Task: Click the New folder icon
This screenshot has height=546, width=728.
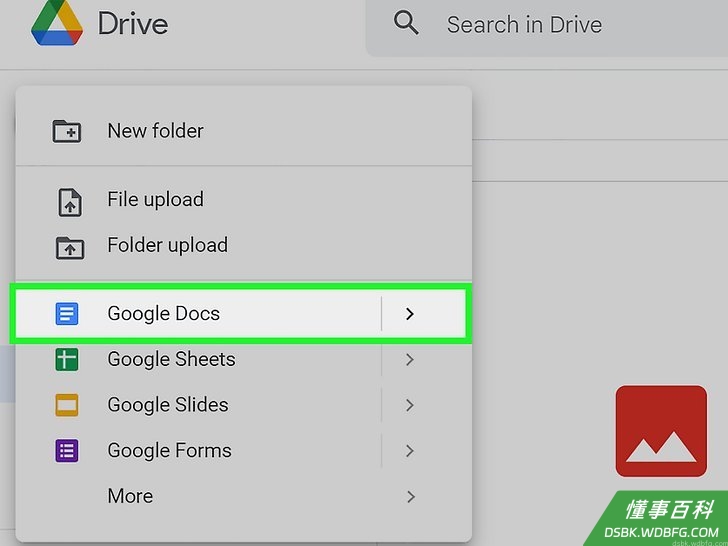Action: (x=67, y=131)
